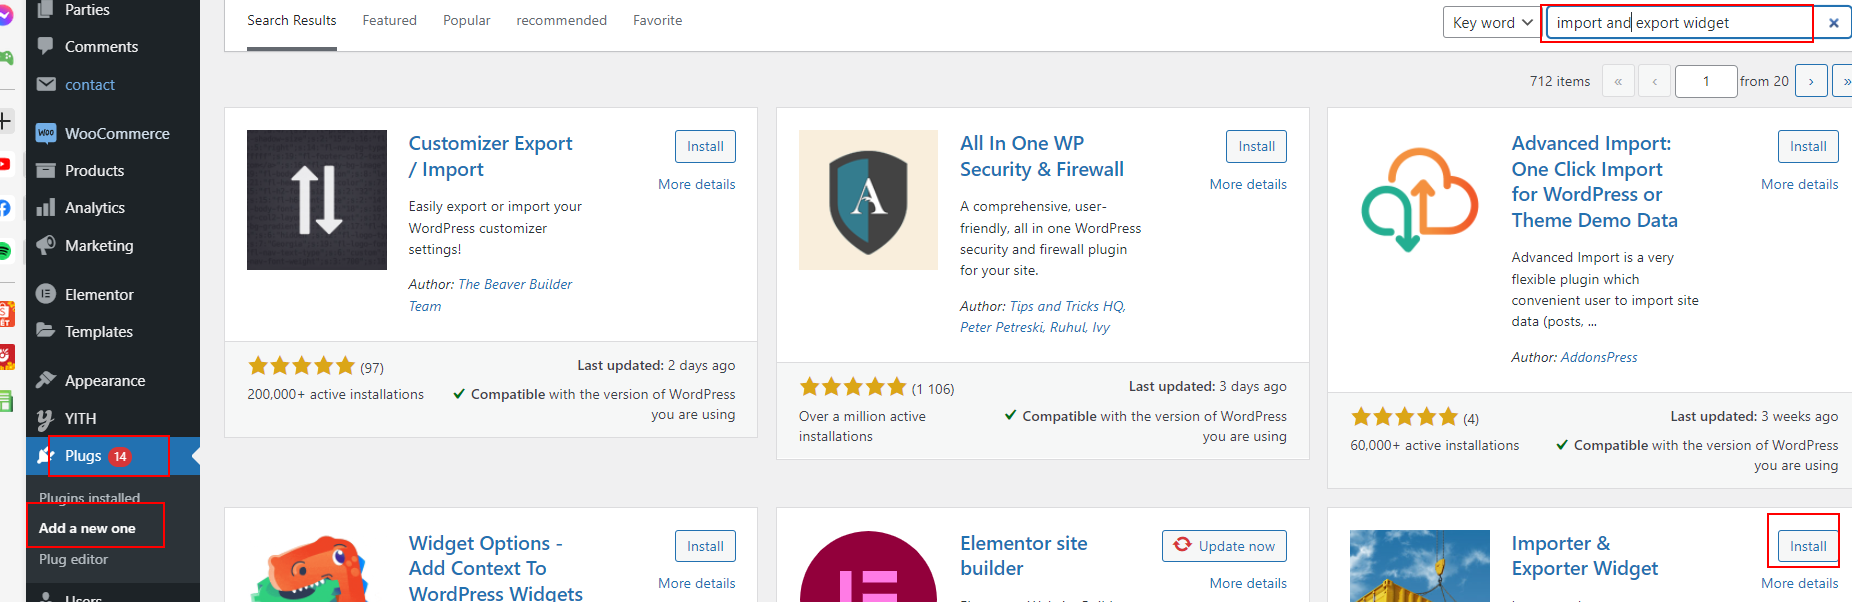The height and width of the screenshot is (602, 1852).
Task: Jump to the last results page
Action: 1844,81
